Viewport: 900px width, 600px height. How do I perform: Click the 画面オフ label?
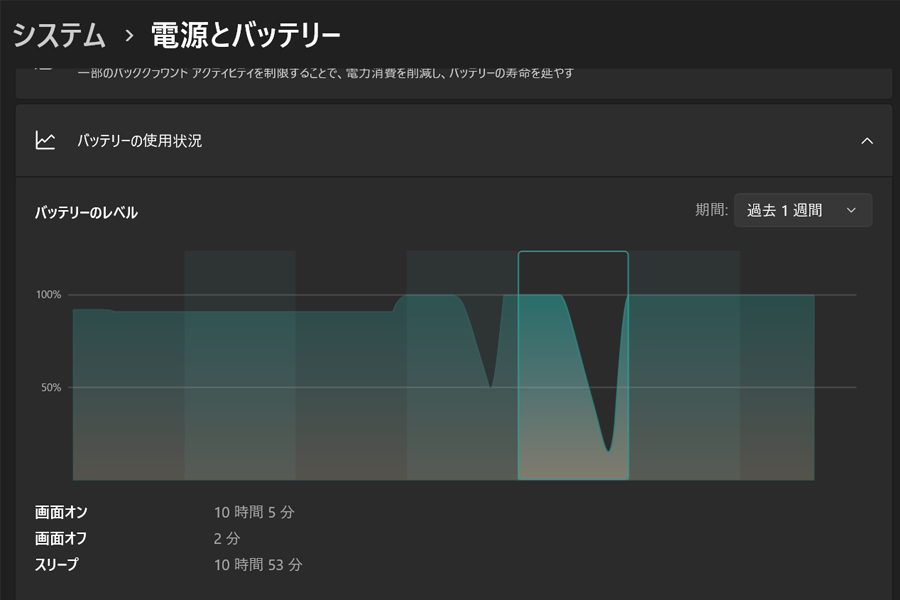click(61, 539)
